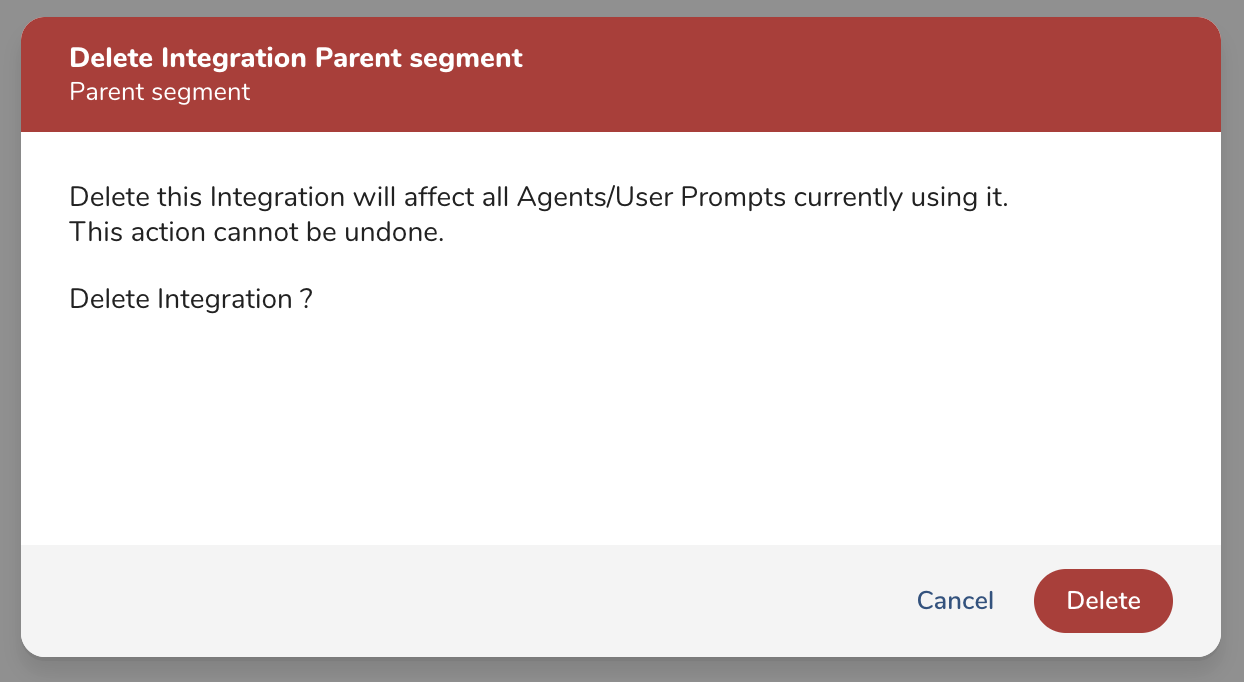Click the question mark after "Delete Integration"
The image size is (1244, 682).
tap(306, 298)
